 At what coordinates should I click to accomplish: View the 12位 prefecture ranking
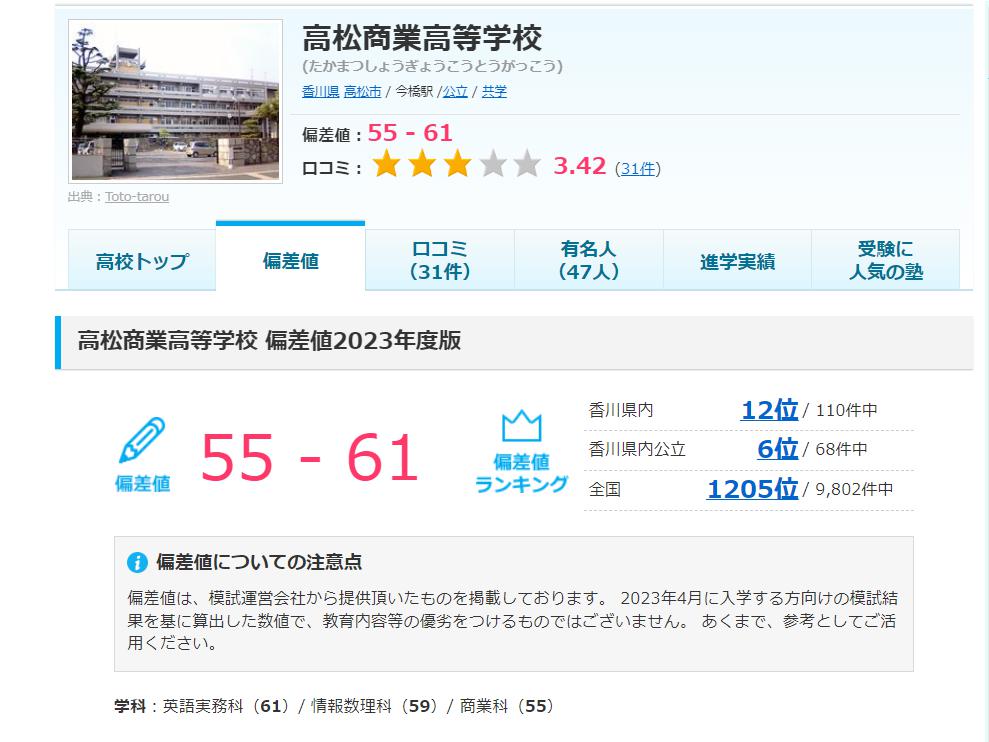[x=769, y=410]
